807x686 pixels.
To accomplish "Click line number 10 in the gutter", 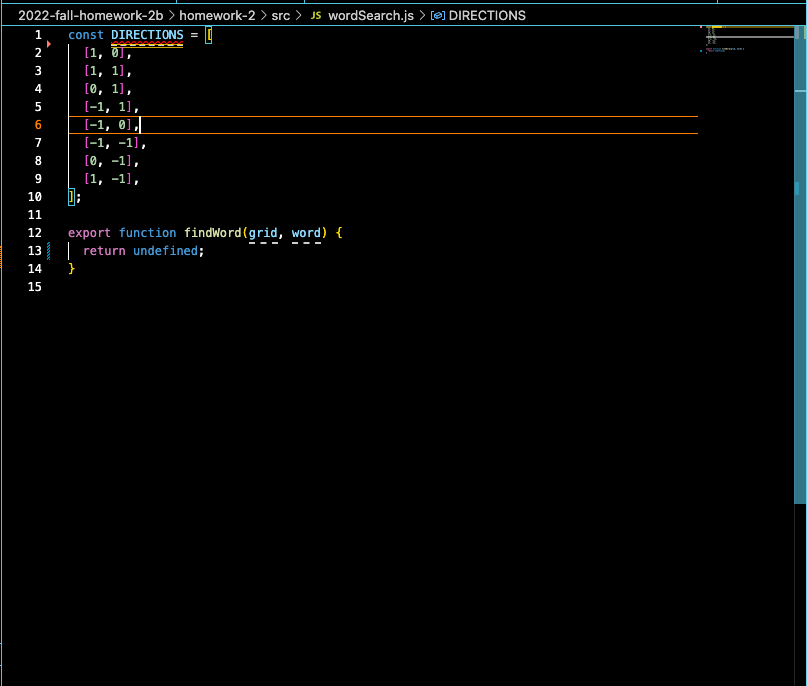I will click(x=34, y=197).
